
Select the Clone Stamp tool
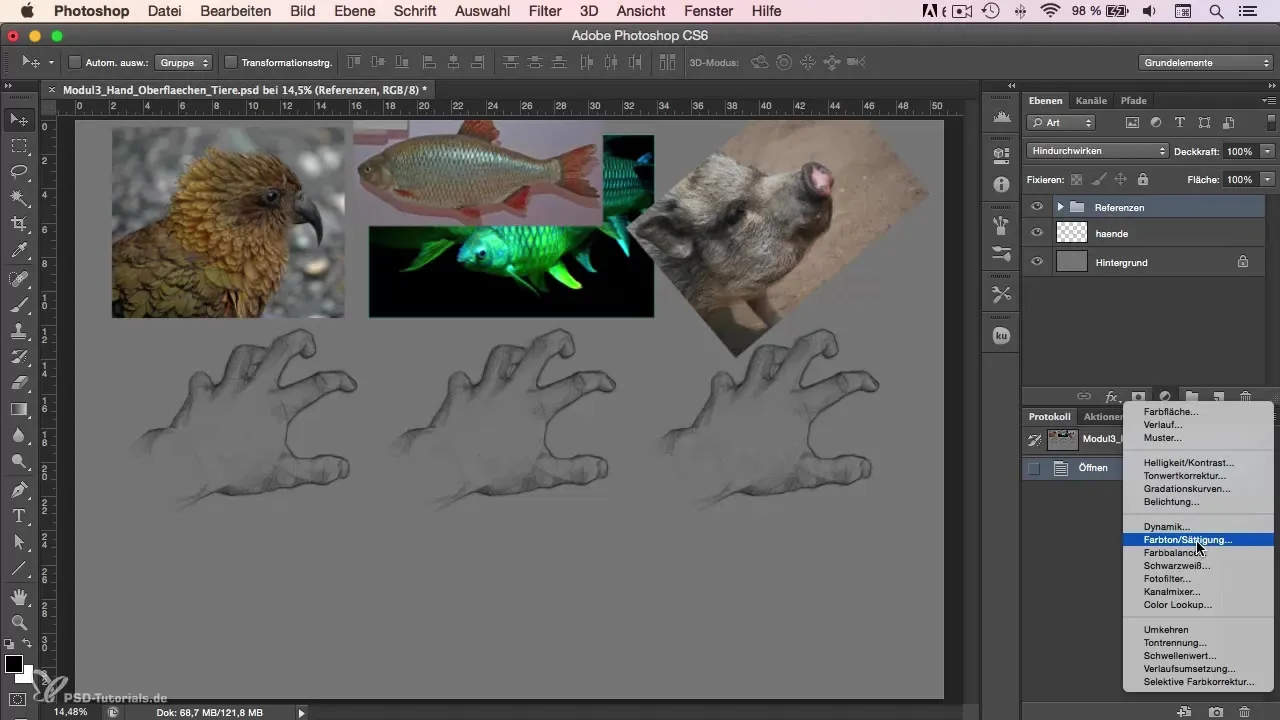(x=19, y=331)
